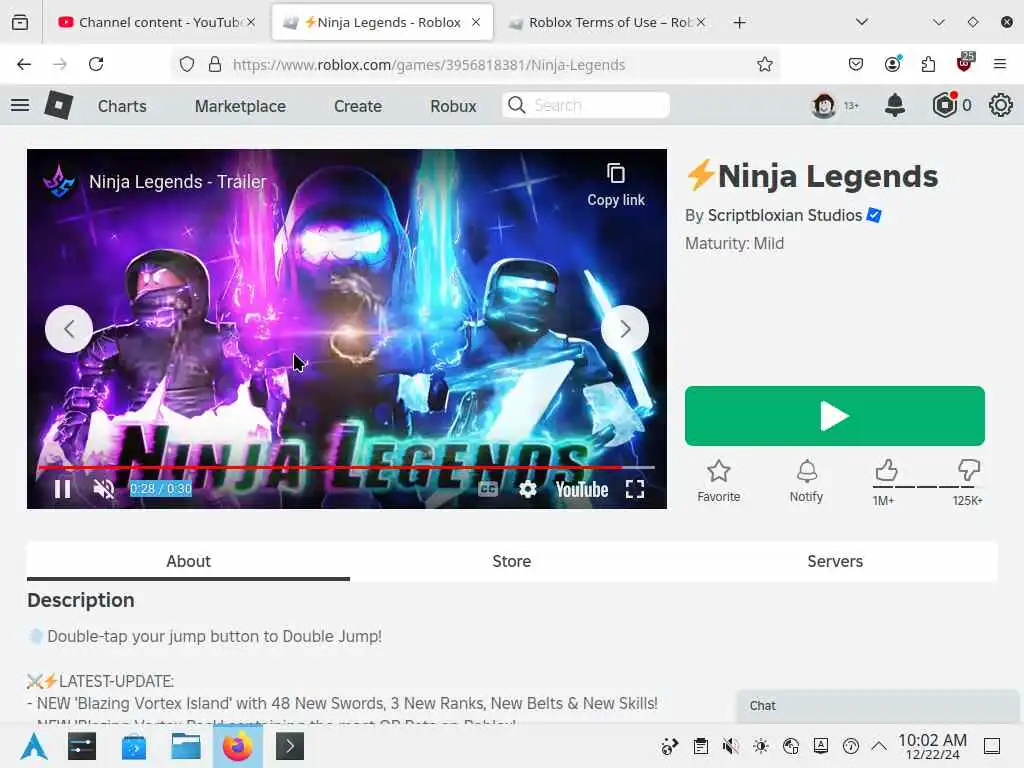Enter fullscreen on the trailer video
The image size is (1024, 768).
point(635,488)
